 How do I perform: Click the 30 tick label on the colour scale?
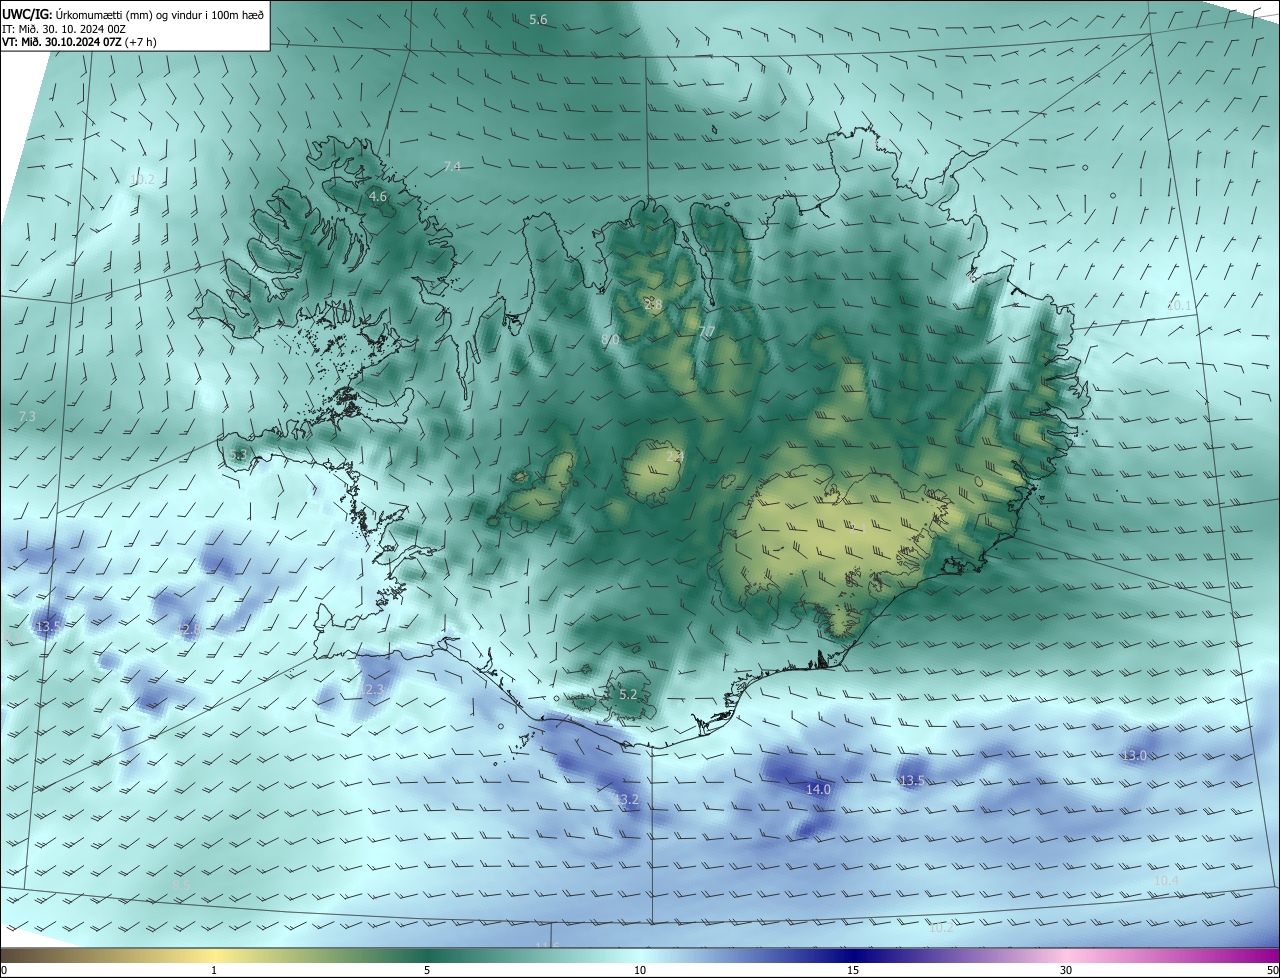pyautogui.click(x=1066, y=970)
